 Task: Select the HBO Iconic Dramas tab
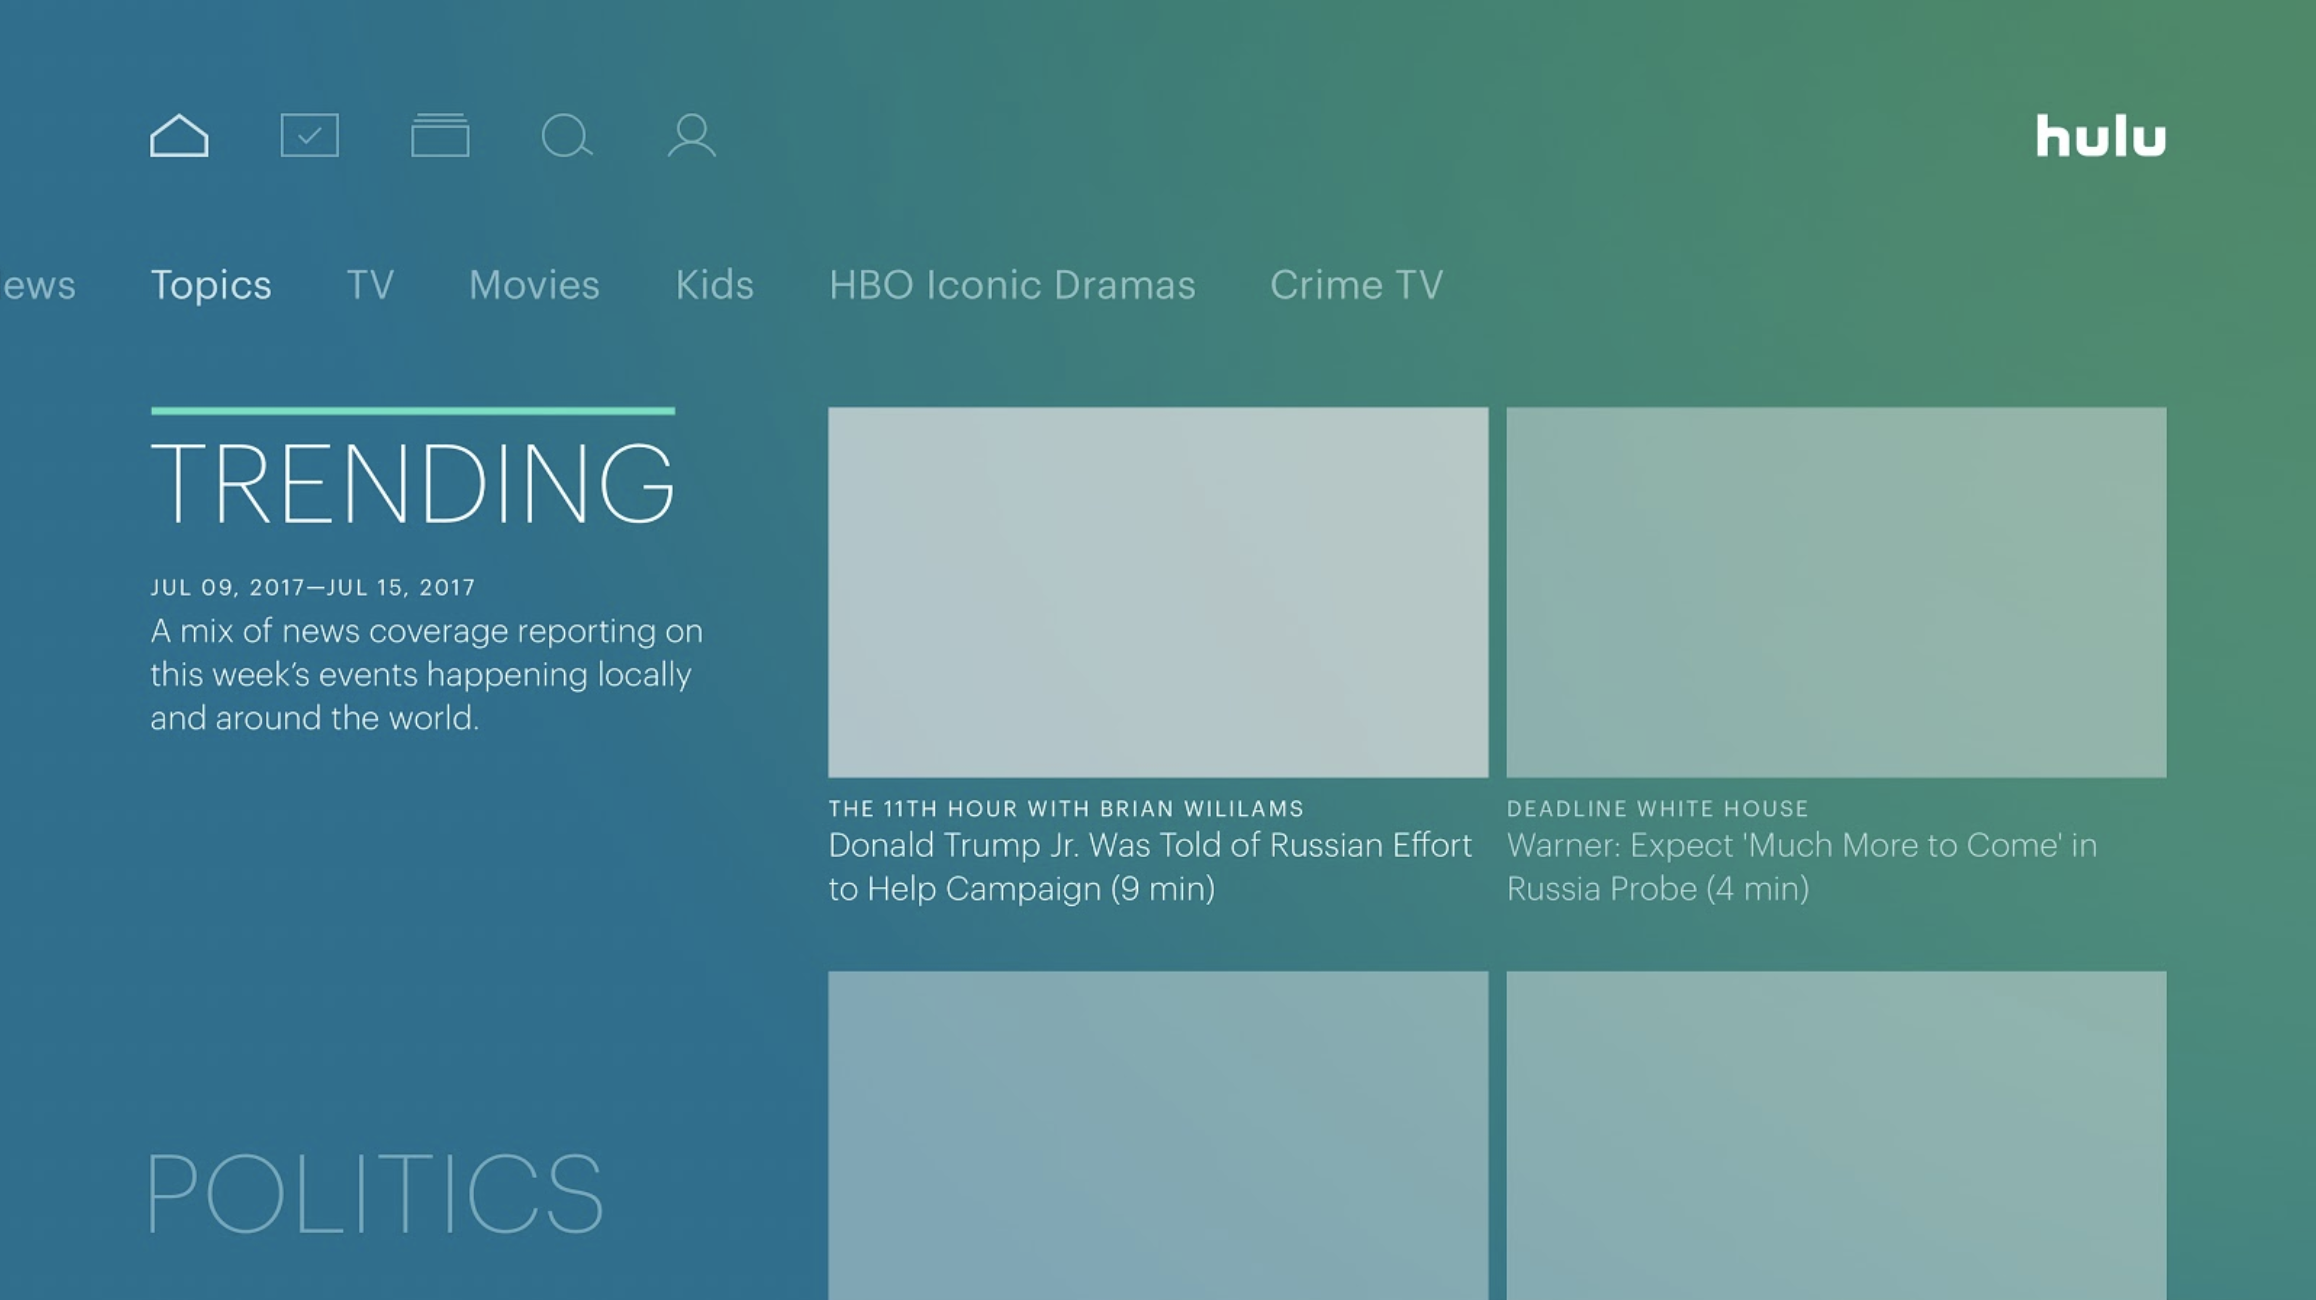(x=1012, y=286)
